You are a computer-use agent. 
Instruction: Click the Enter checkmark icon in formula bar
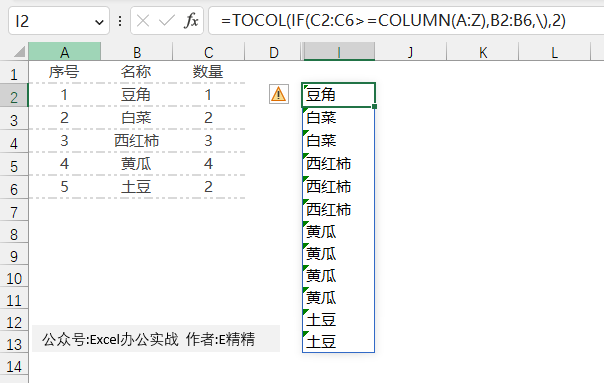click(x=166, y=21)
